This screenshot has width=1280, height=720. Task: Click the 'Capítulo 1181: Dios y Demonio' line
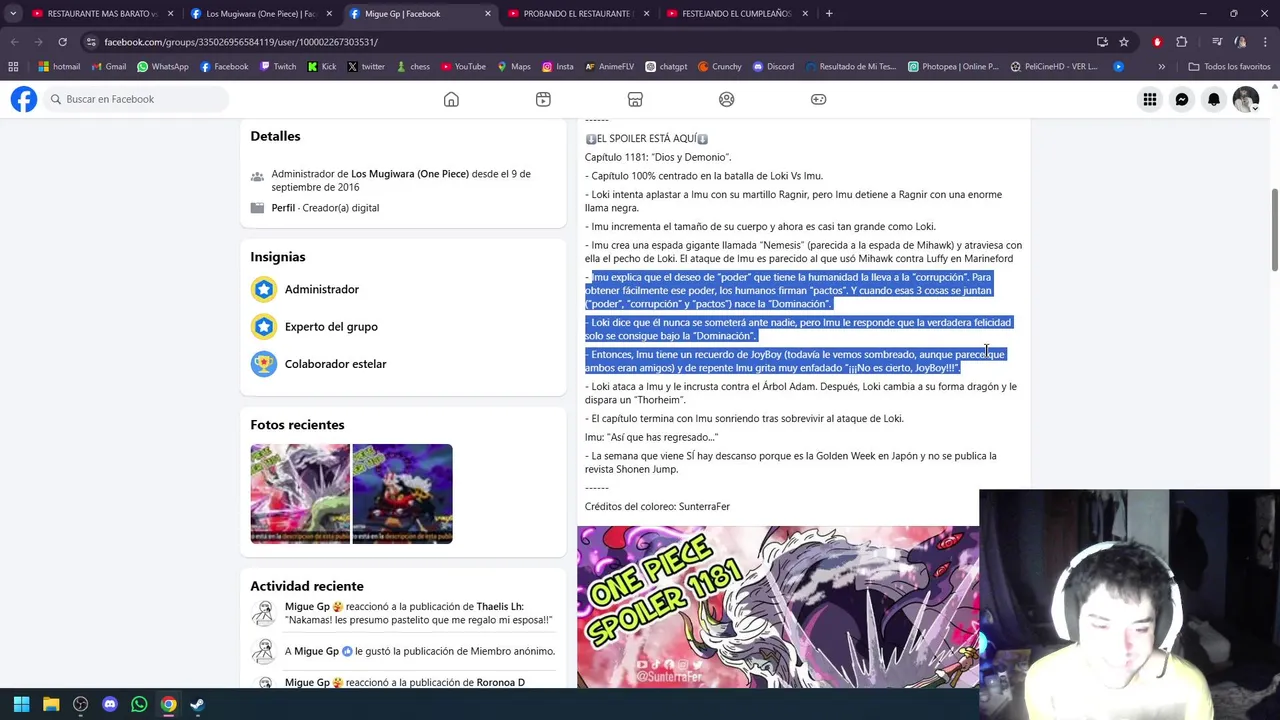[658, 157]
